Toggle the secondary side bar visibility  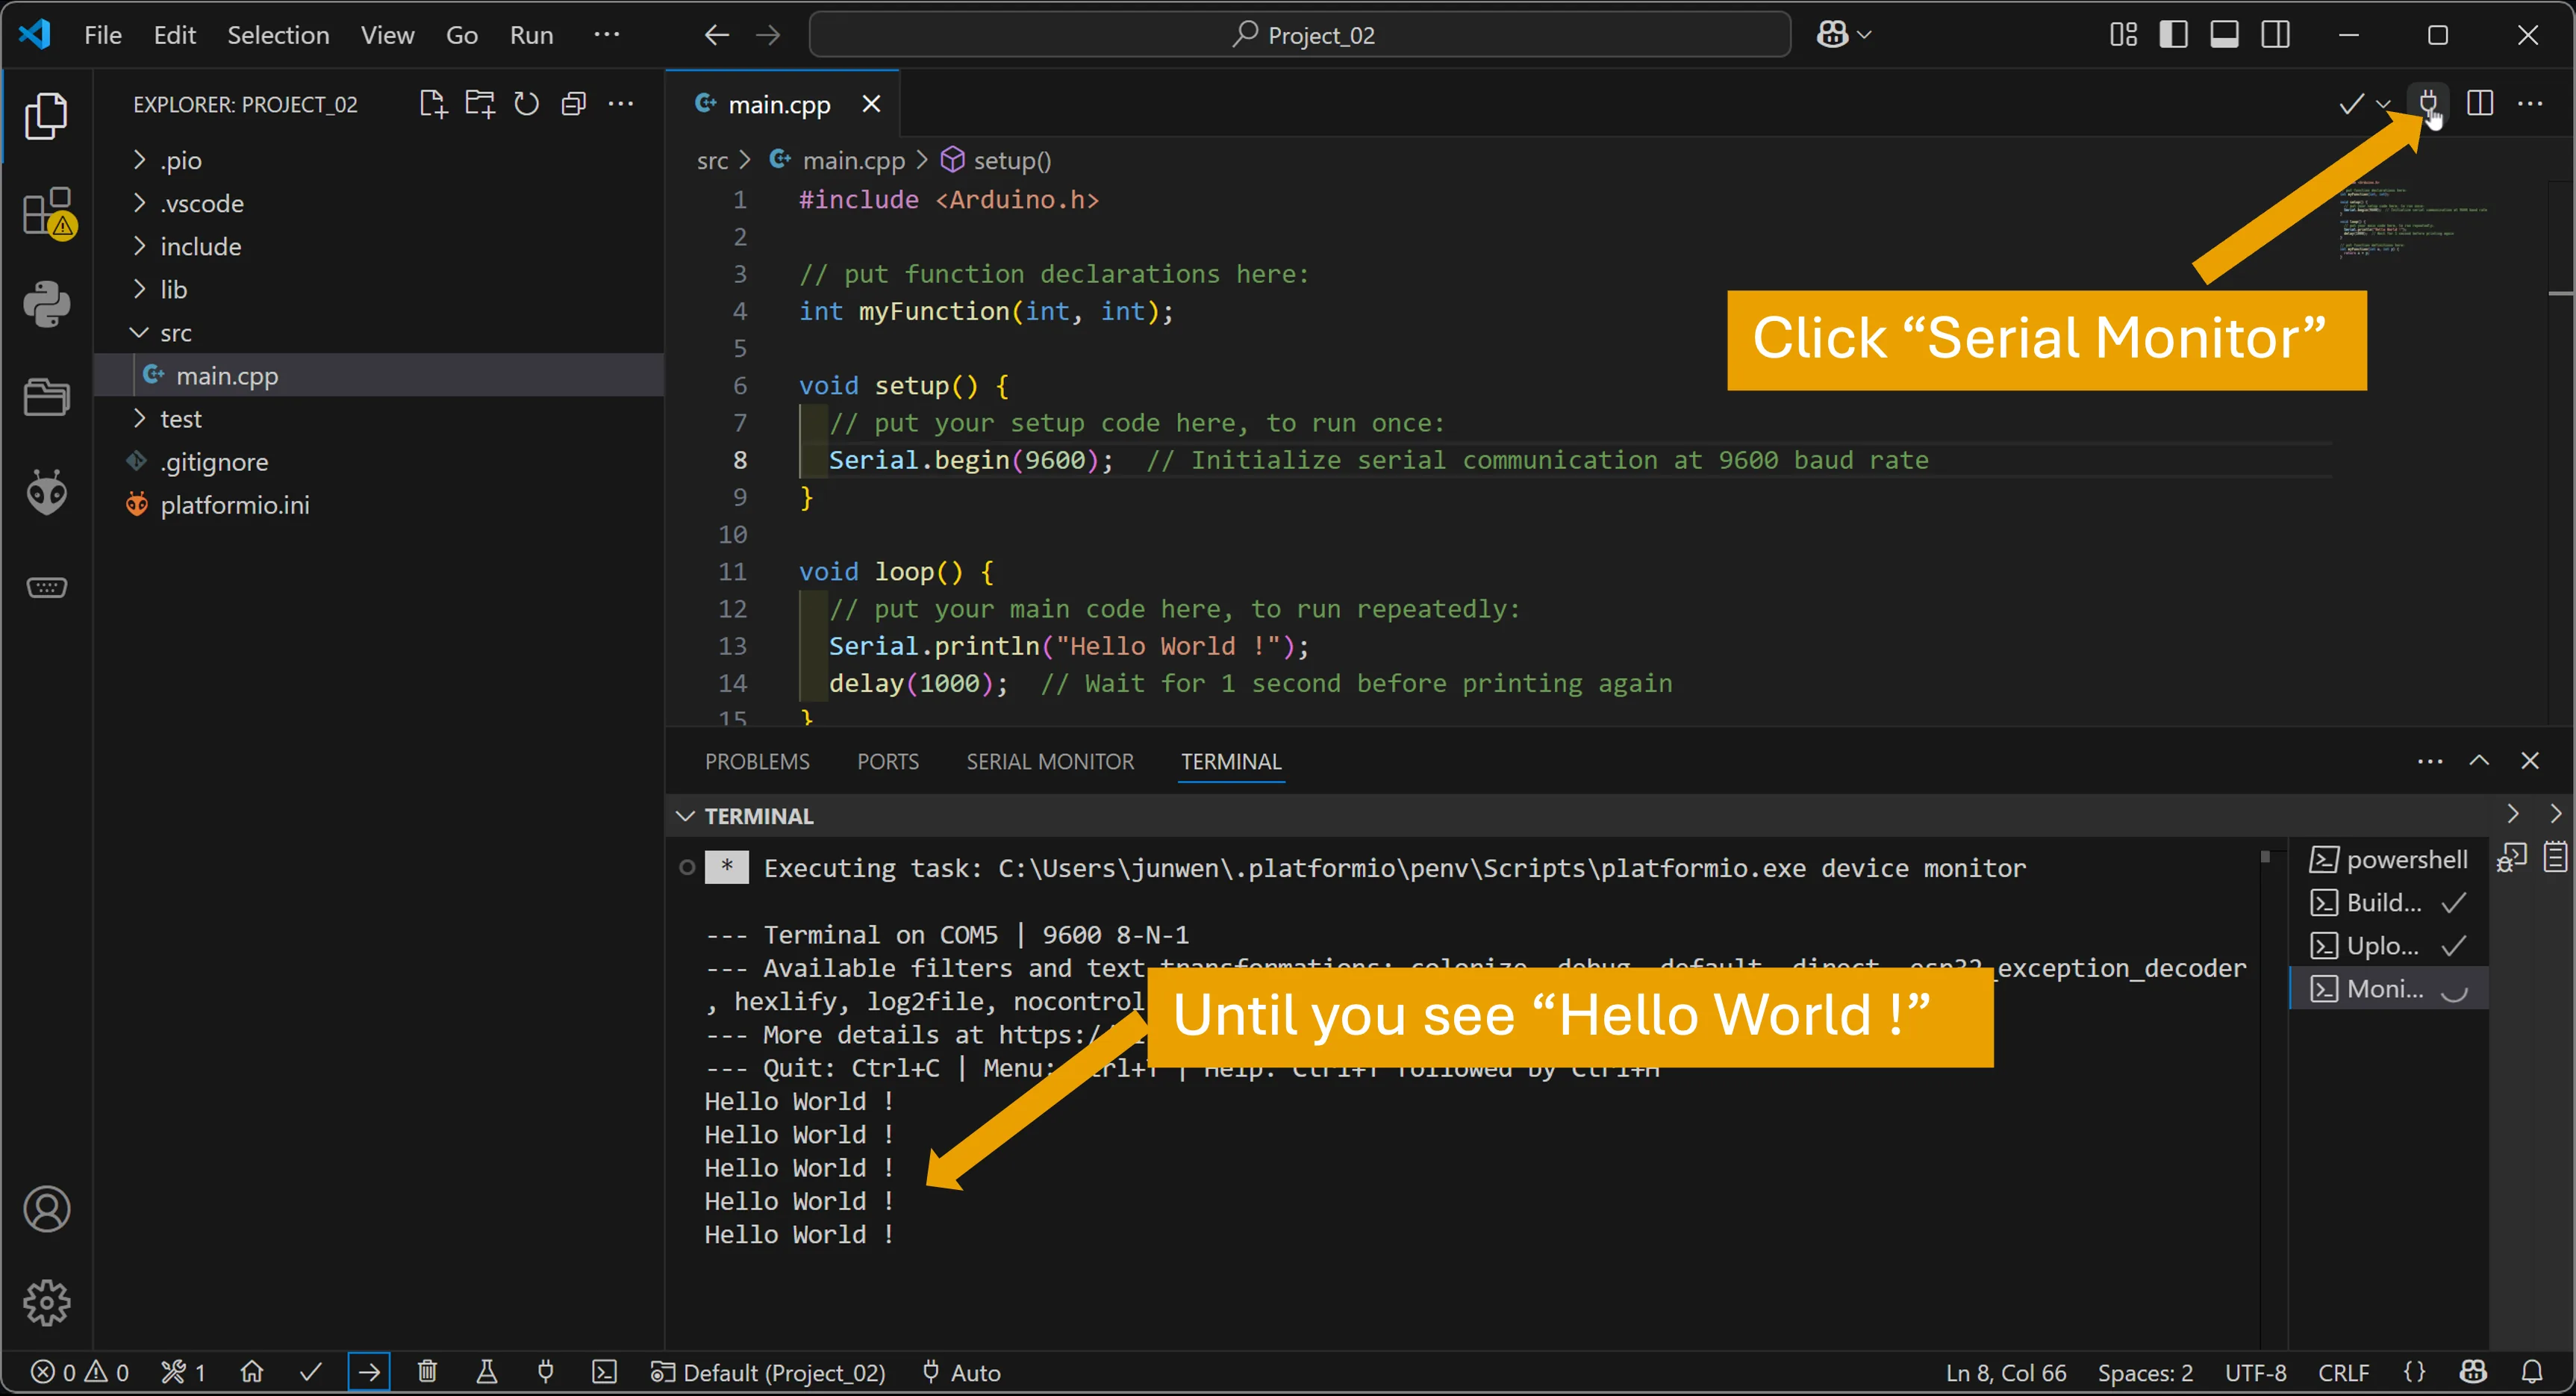point(2275,35)
